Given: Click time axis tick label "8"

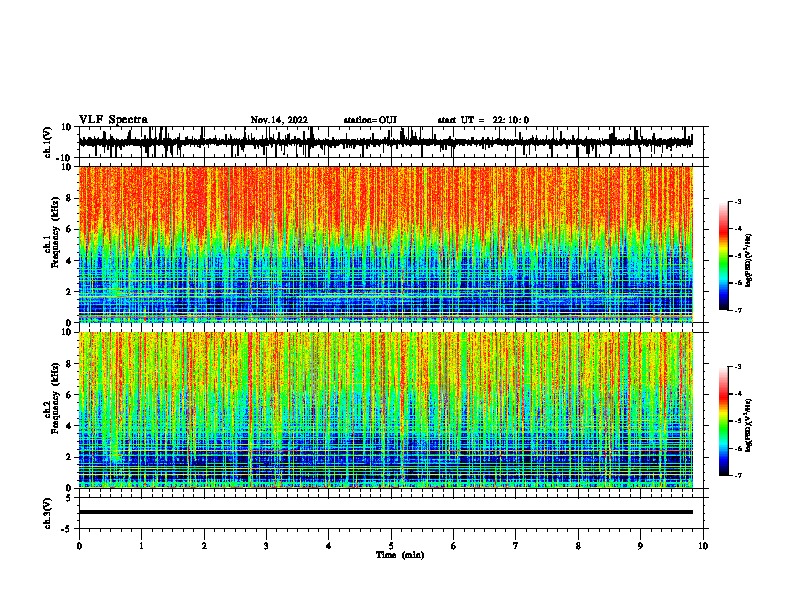Looking at the screenshot, I should (x=578, y=546).
